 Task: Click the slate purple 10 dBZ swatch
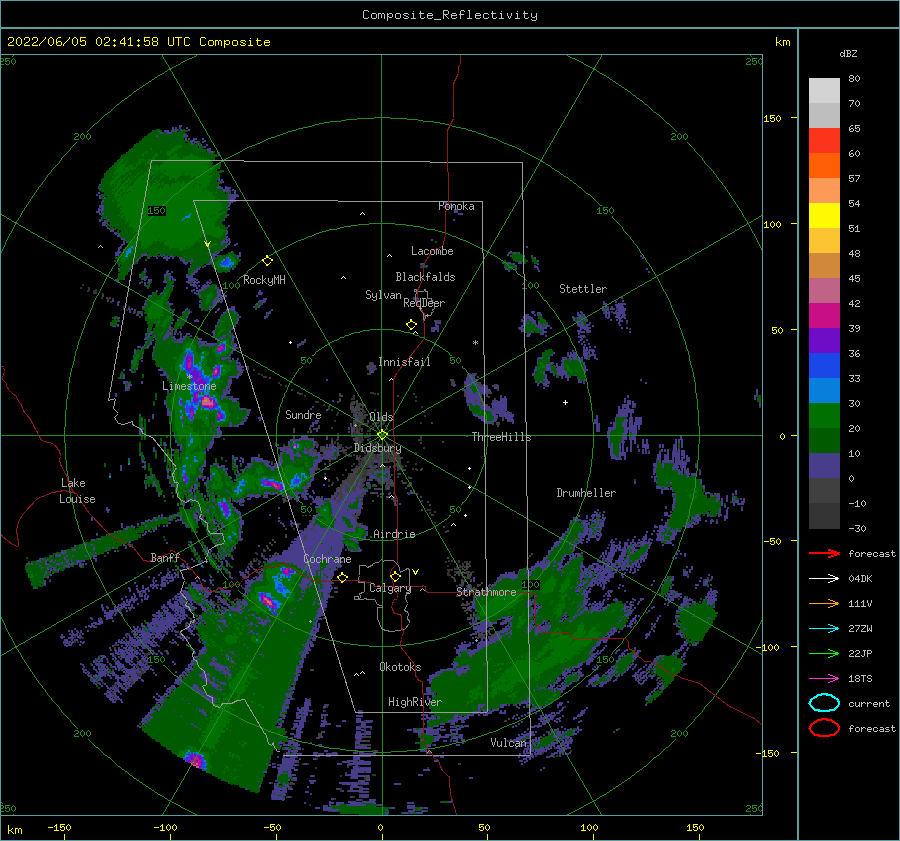tap(824, 465)
